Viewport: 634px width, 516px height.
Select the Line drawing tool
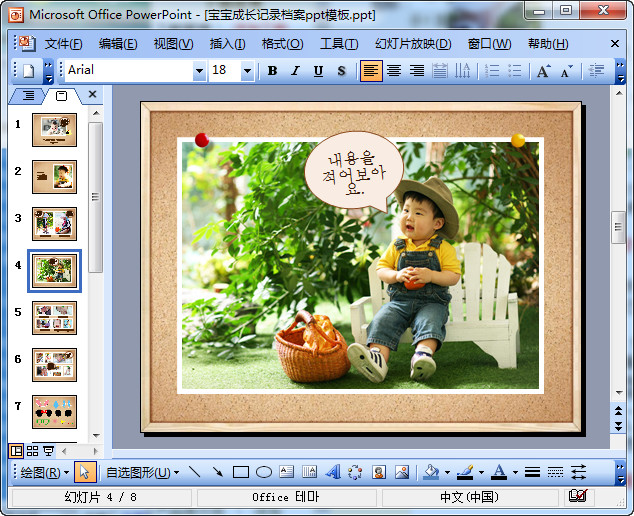click(195, 472)
